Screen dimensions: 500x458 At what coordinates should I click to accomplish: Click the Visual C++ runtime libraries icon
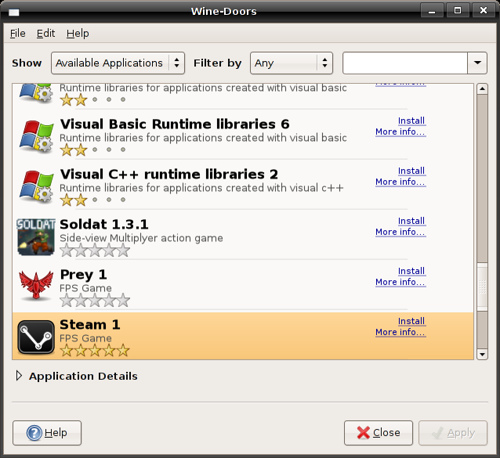pos(36,187)
